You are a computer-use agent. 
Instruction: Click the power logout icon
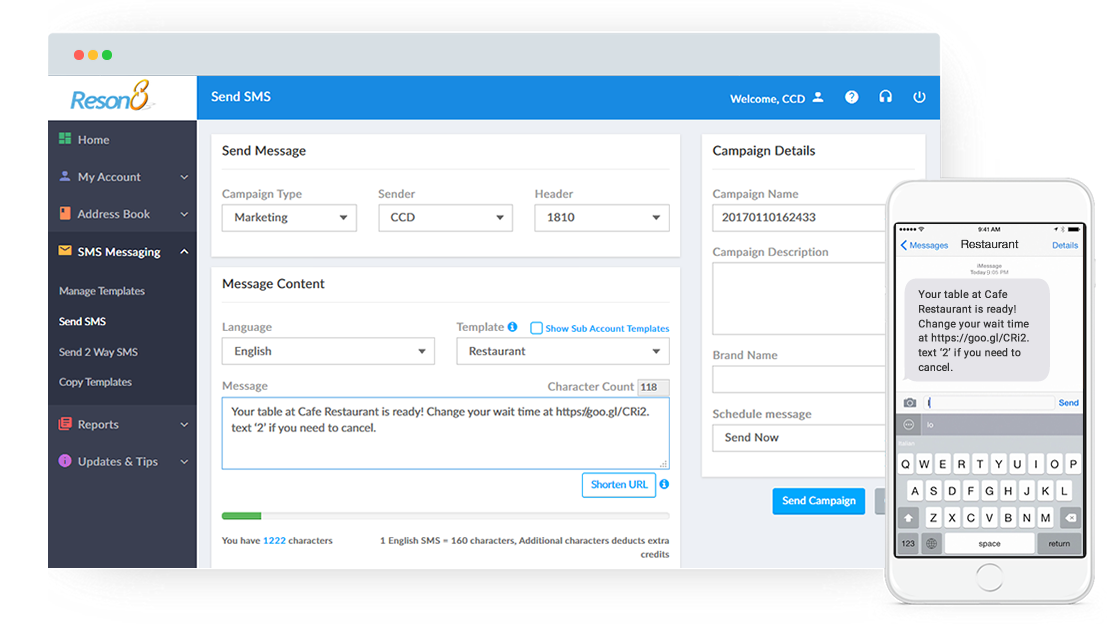(919, 98)
